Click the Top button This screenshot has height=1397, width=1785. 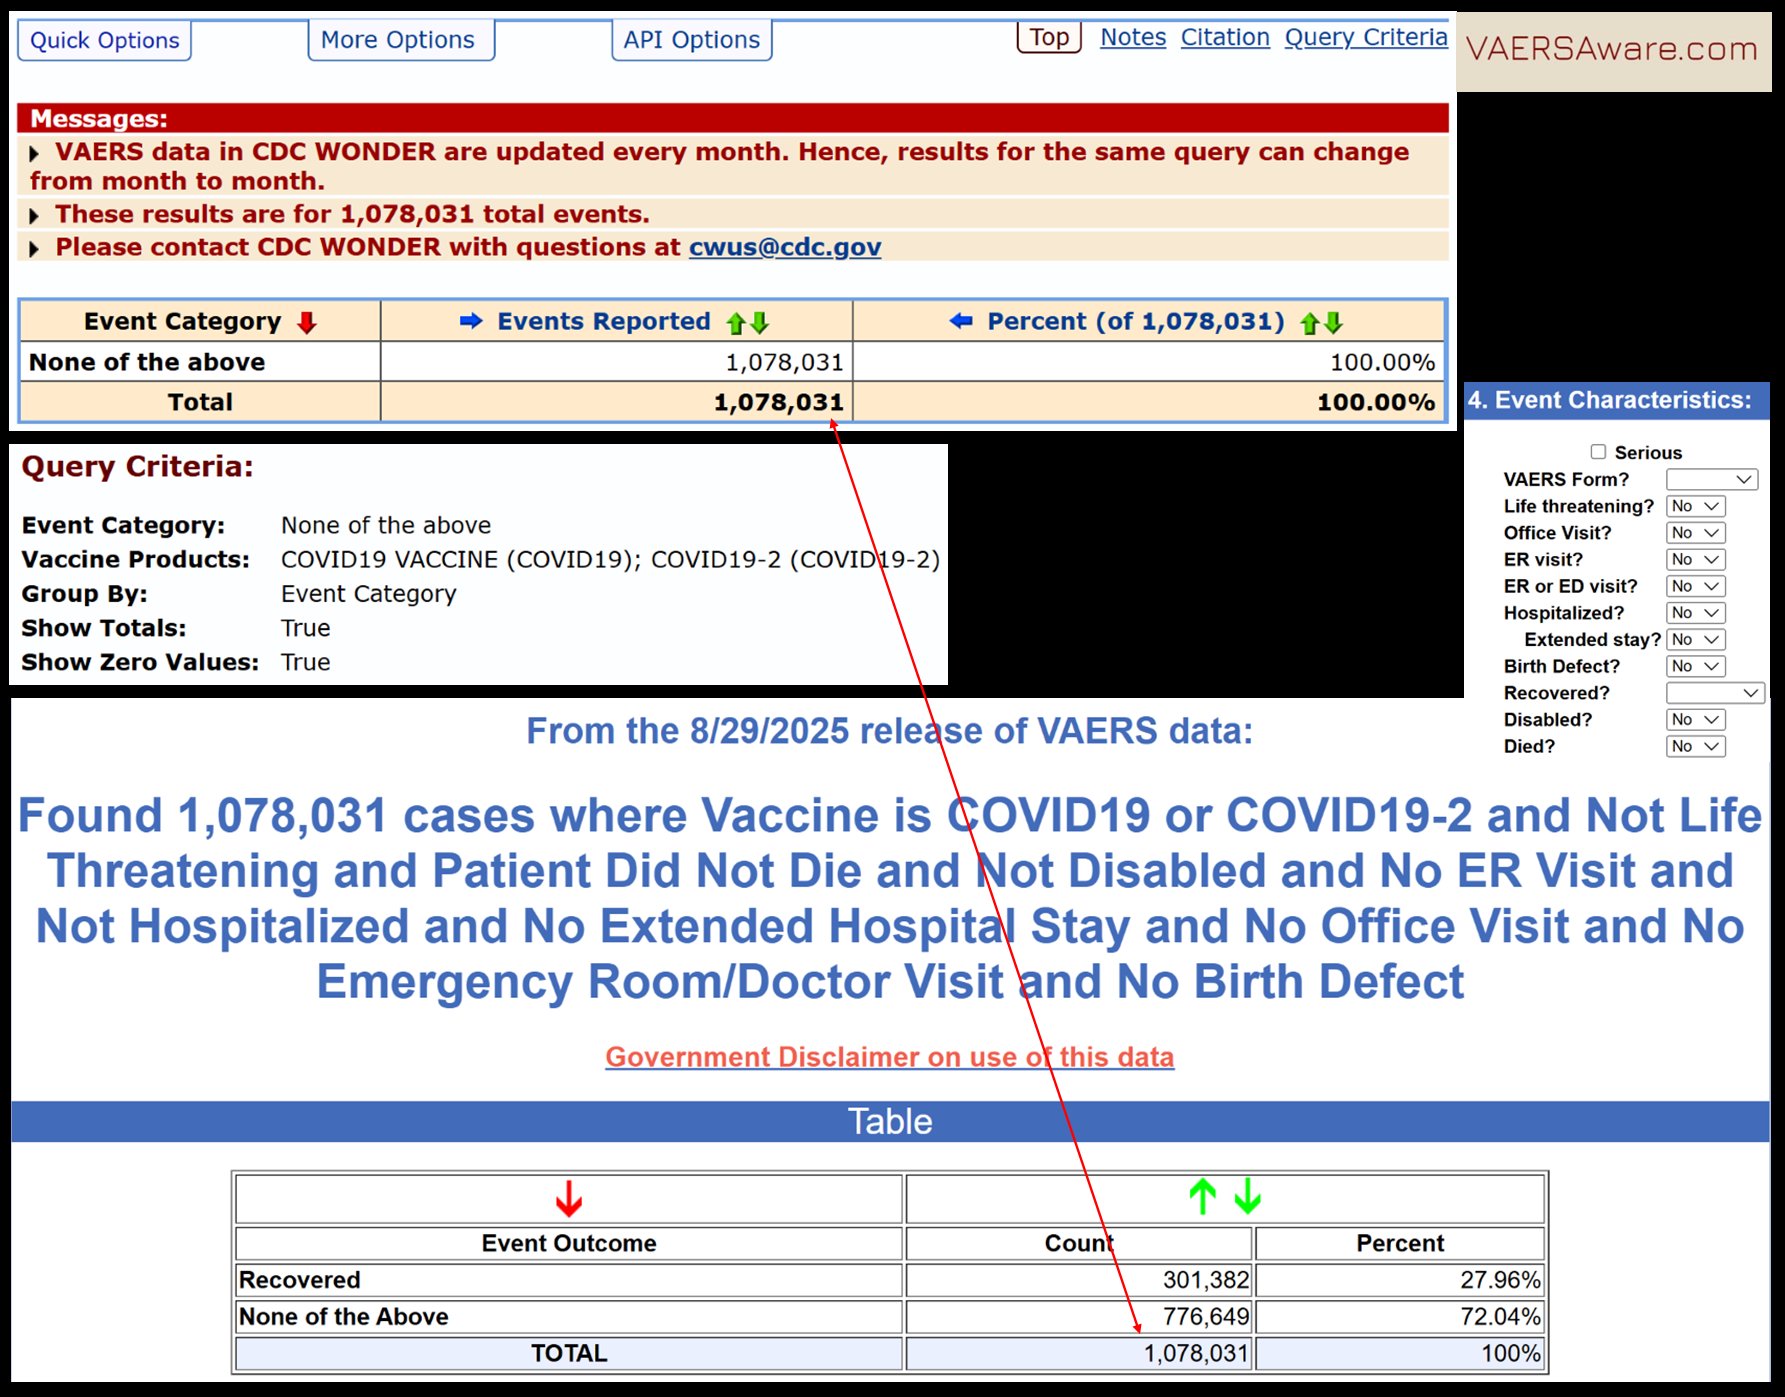(1049, 37)
